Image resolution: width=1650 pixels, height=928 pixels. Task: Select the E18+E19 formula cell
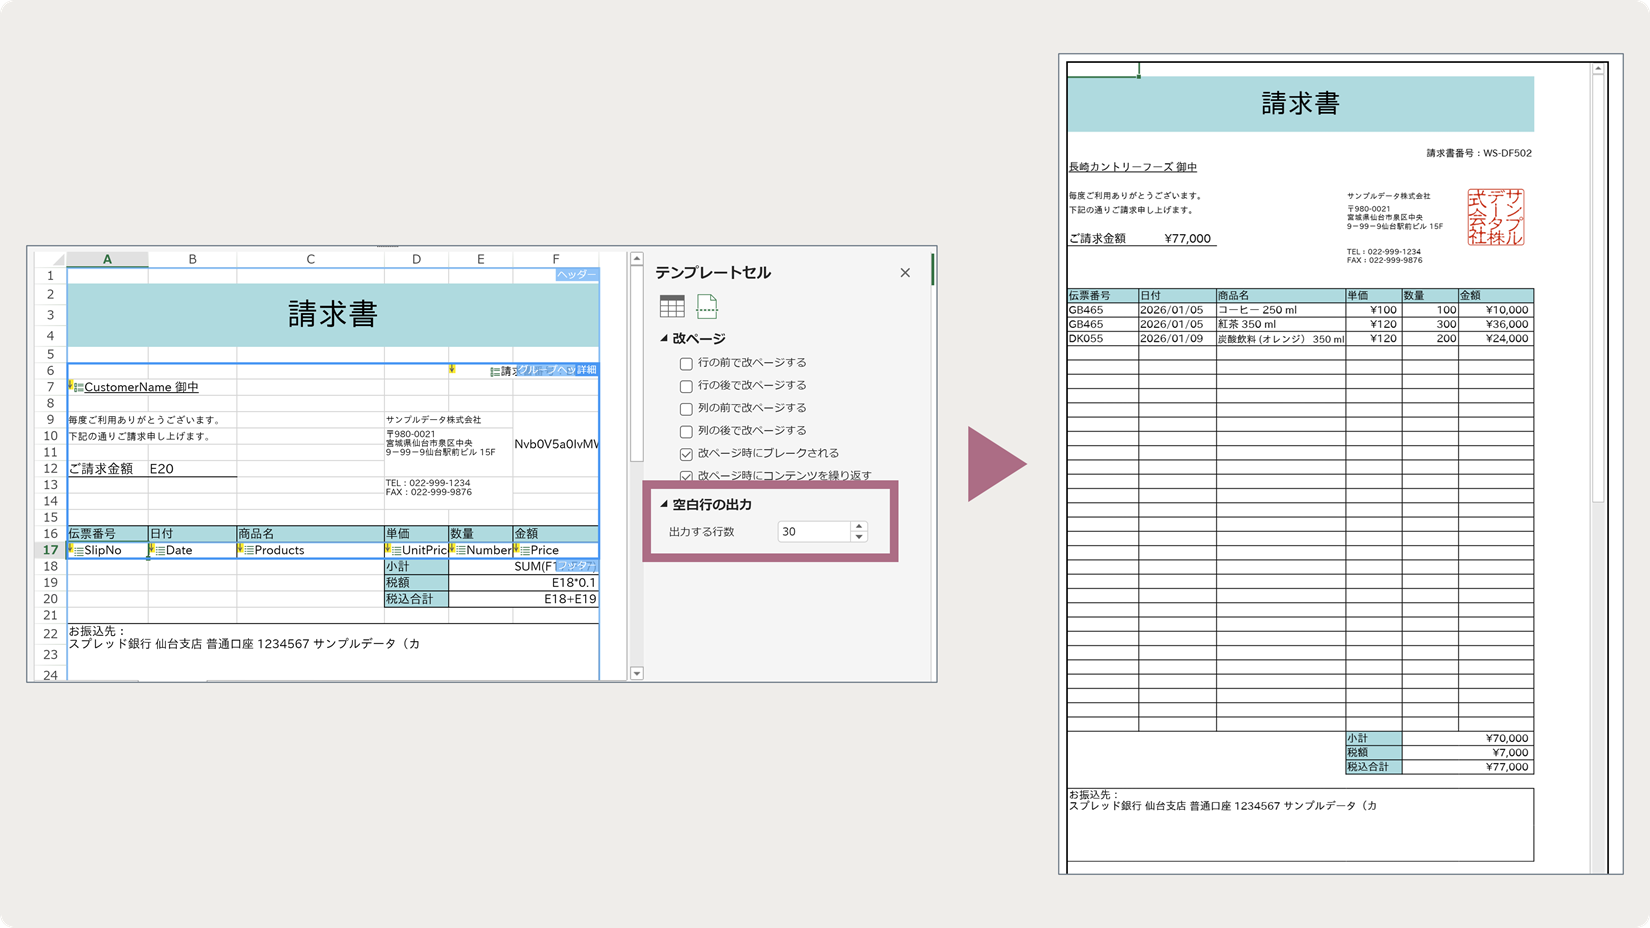point(523,599)
